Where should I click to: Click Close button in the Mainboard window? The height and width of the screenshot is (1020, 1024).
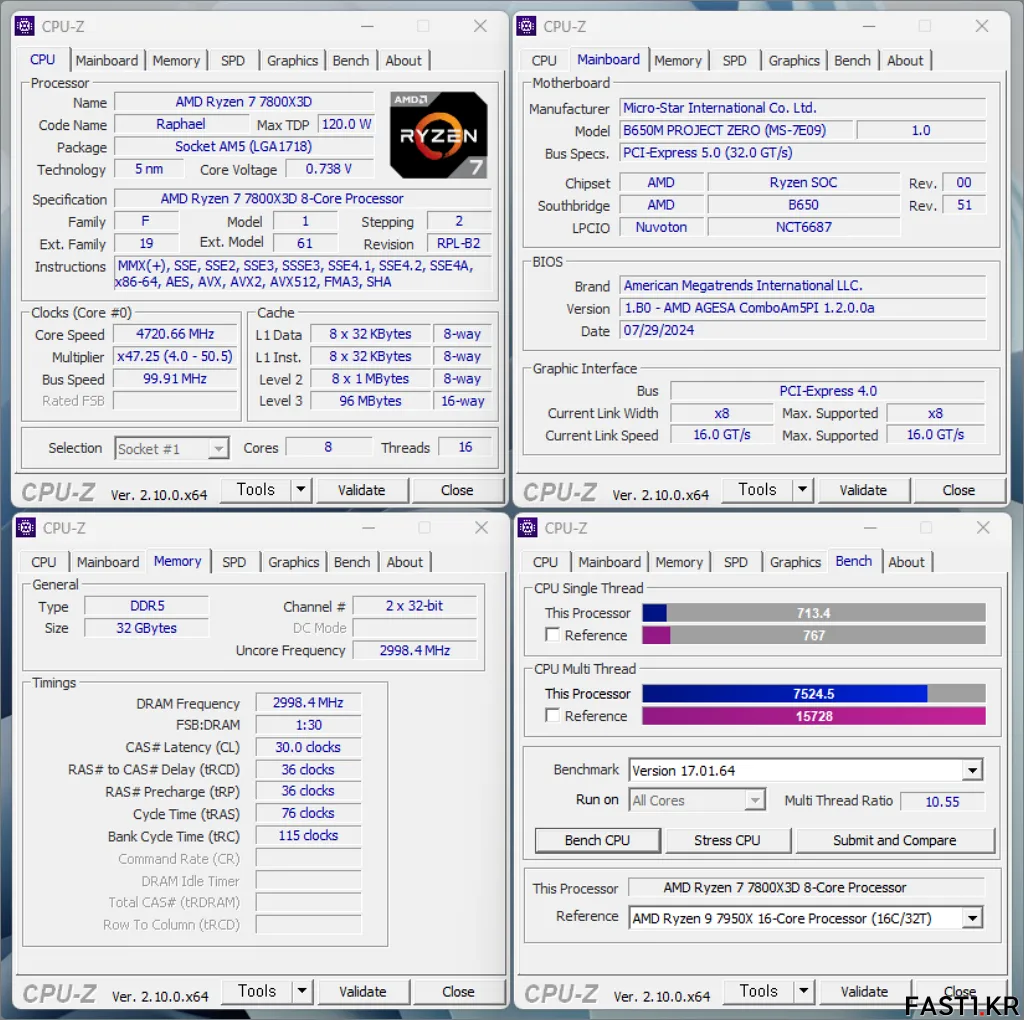pos(959,490)
